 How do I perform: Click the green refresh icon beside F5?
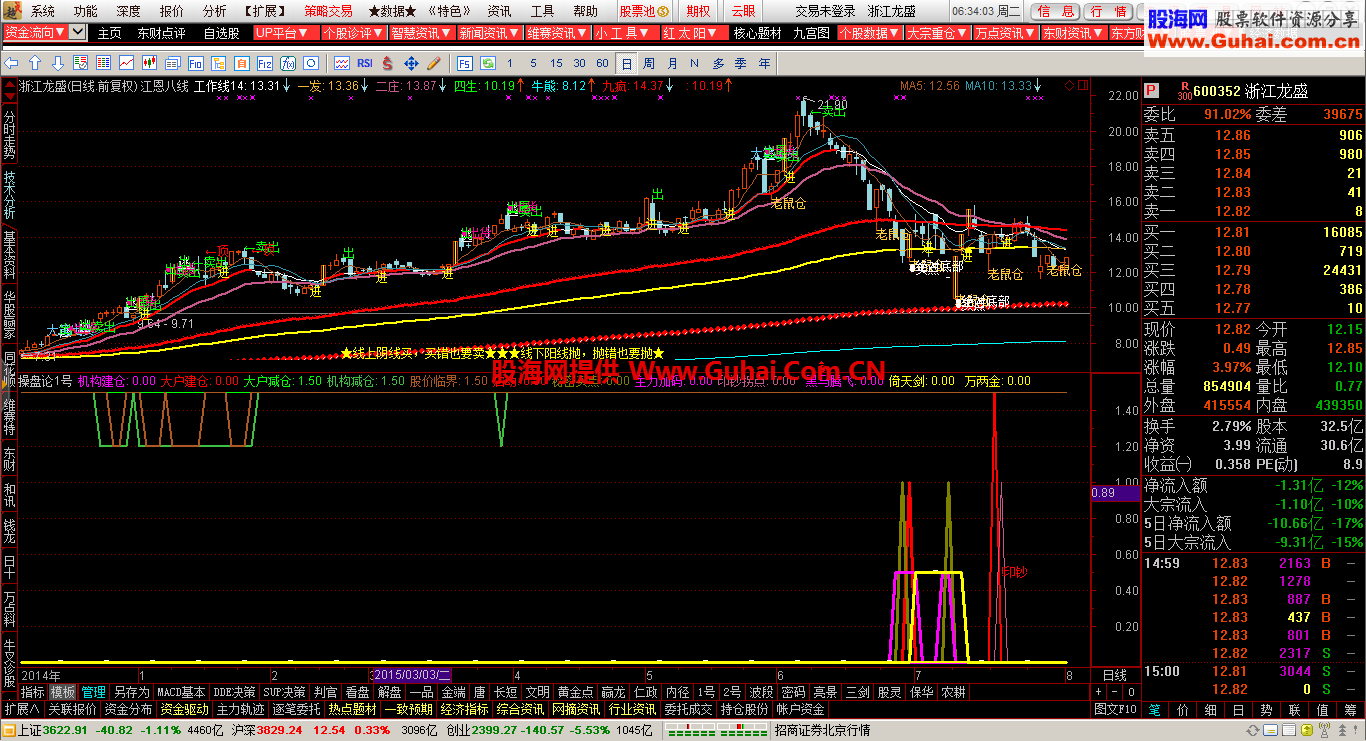pos(487,63)
